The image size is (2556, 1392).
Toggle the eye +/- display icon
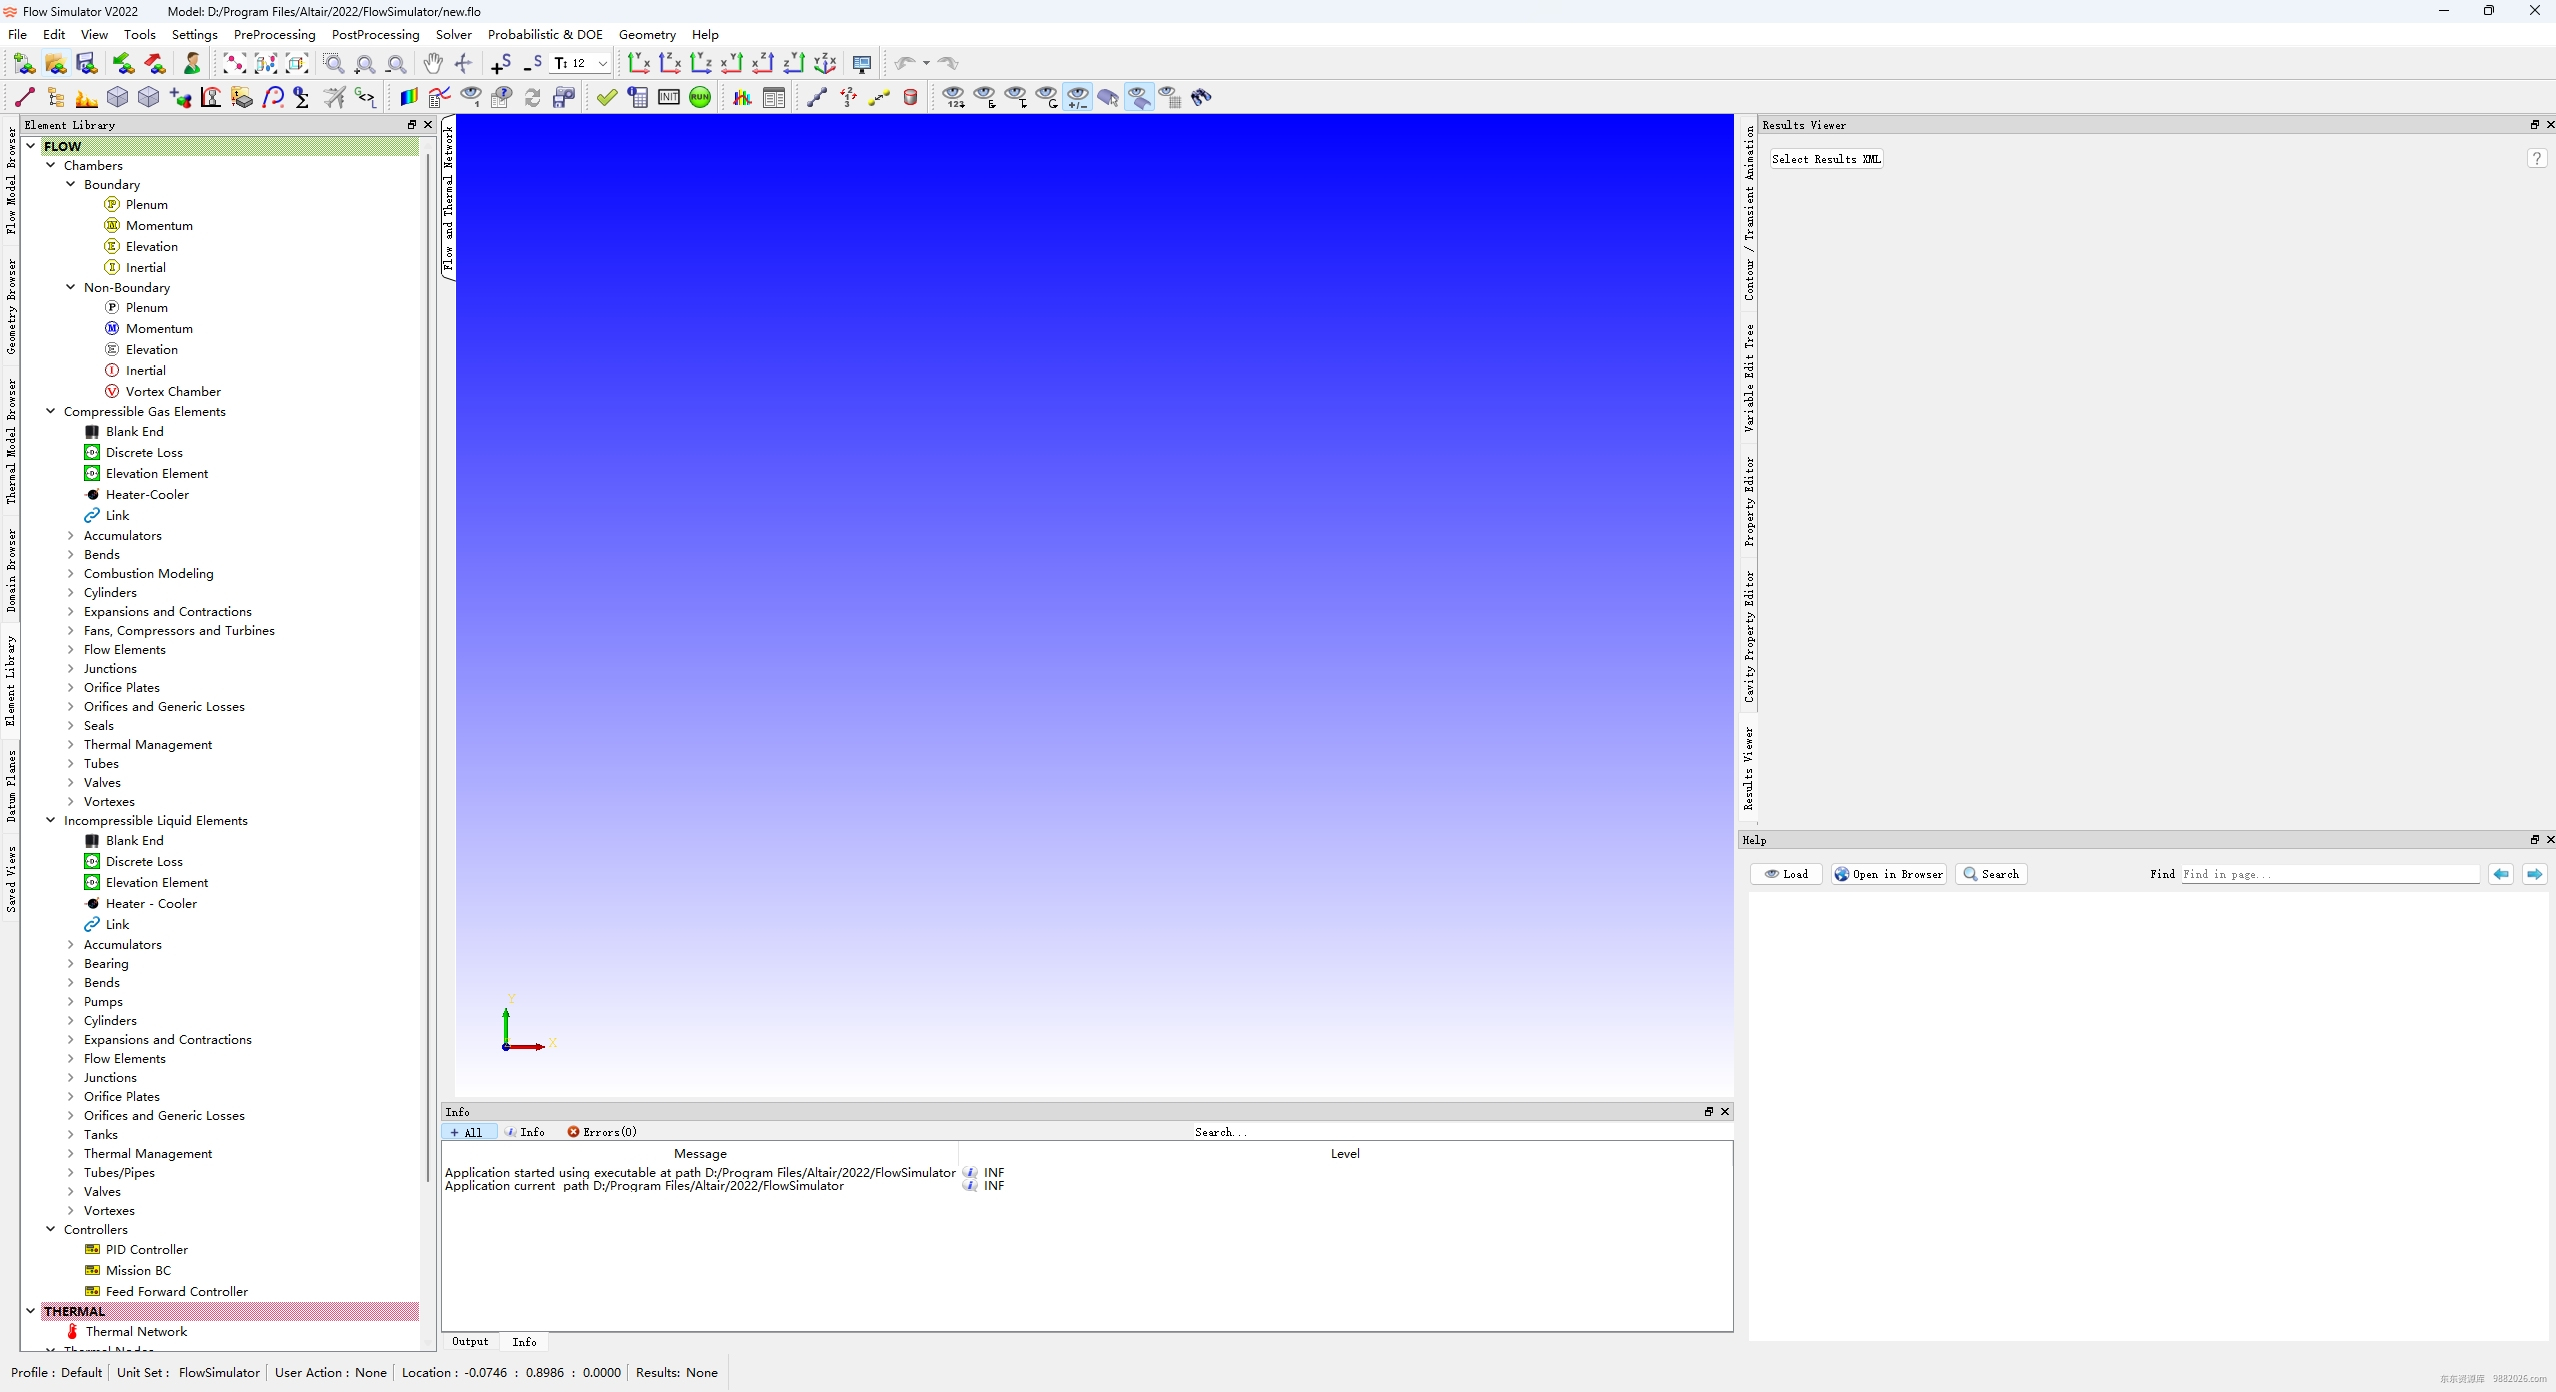click(1077, 97)
